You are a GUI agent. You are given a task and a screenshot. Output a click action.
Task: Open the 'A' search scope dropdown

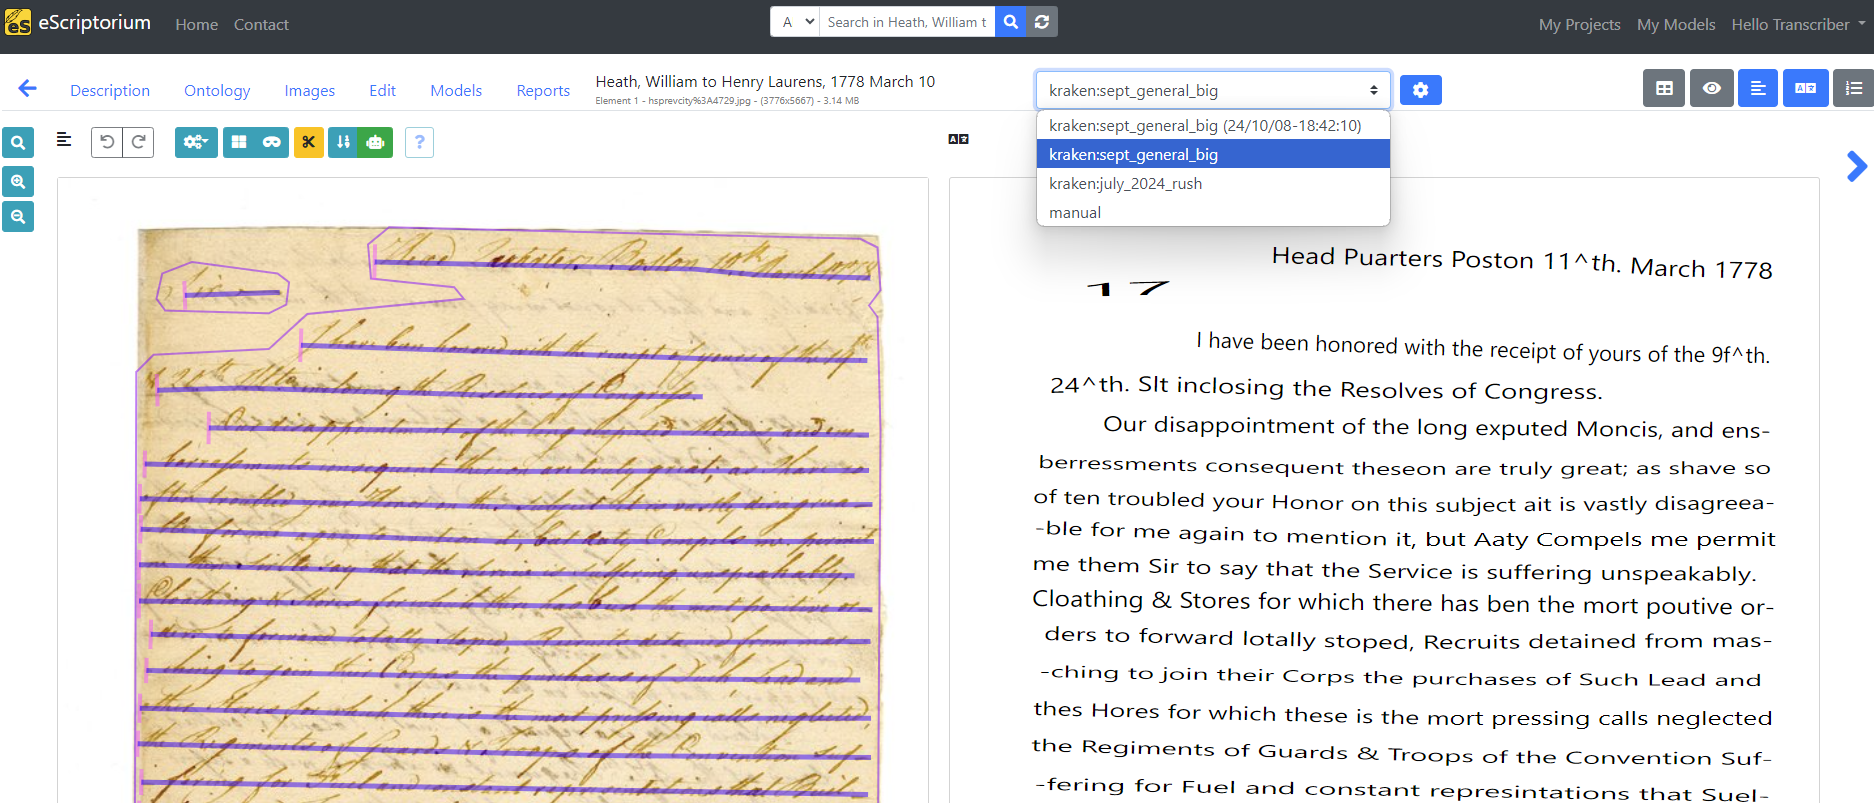pyautogui.click(x=795, y=22)
